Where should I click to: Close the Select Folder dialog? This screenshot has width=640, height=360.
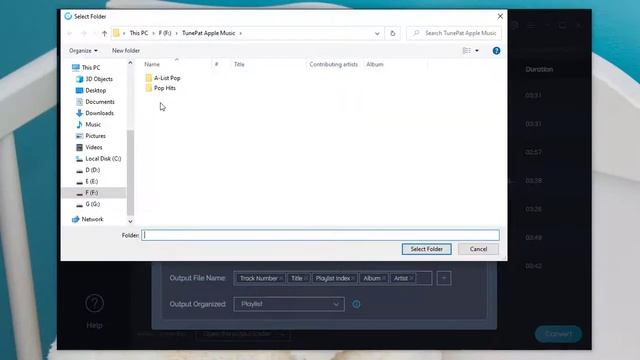[x=500, y=16]
